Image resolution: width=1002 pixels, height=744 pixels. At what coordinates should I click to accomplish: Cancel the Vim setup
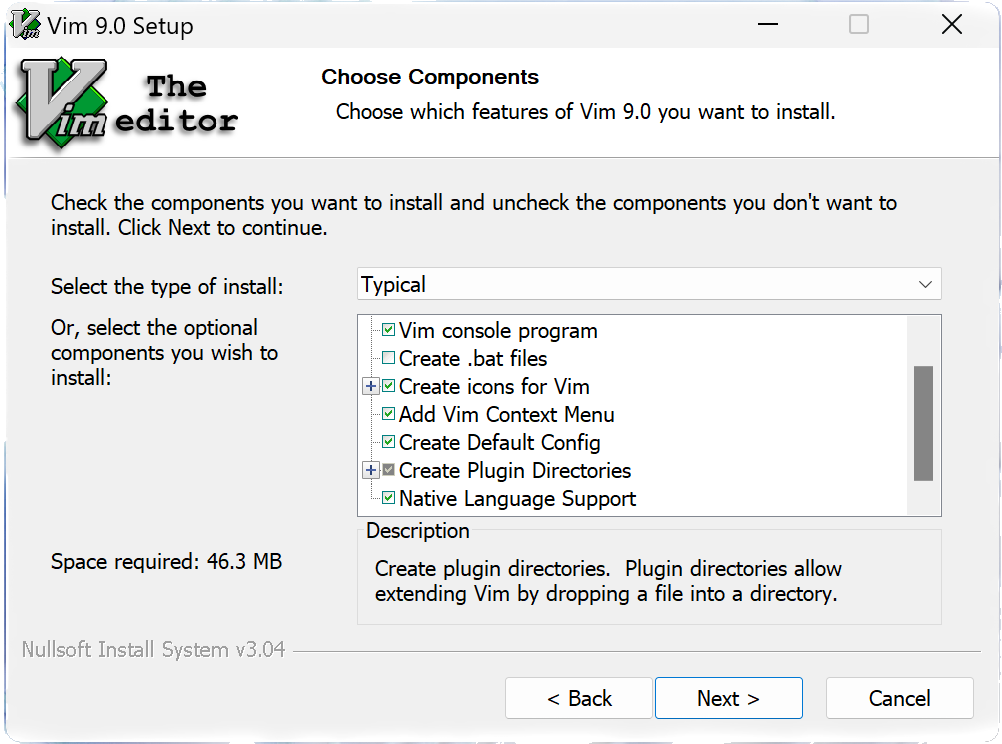click(899, 698)
